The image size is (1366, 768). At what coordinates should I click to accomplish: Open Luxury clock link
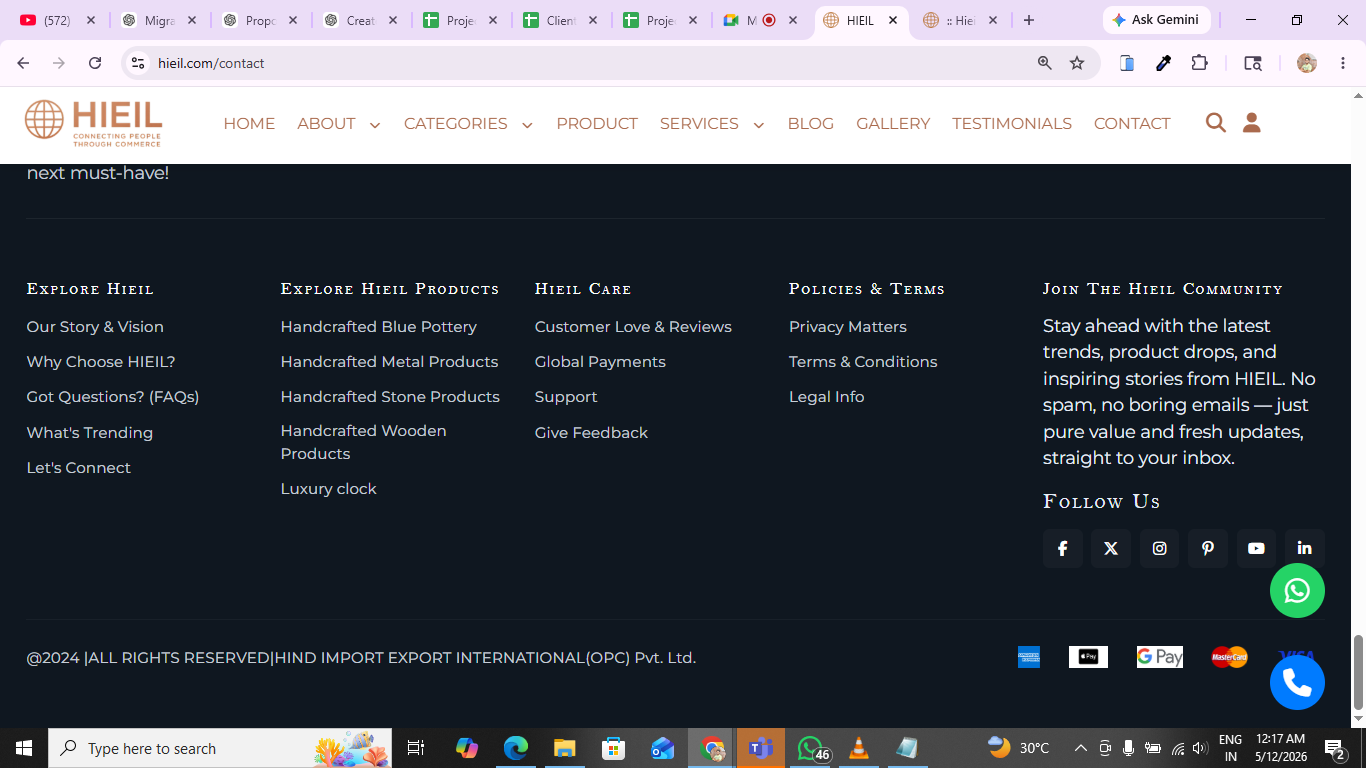pos(329,489)
